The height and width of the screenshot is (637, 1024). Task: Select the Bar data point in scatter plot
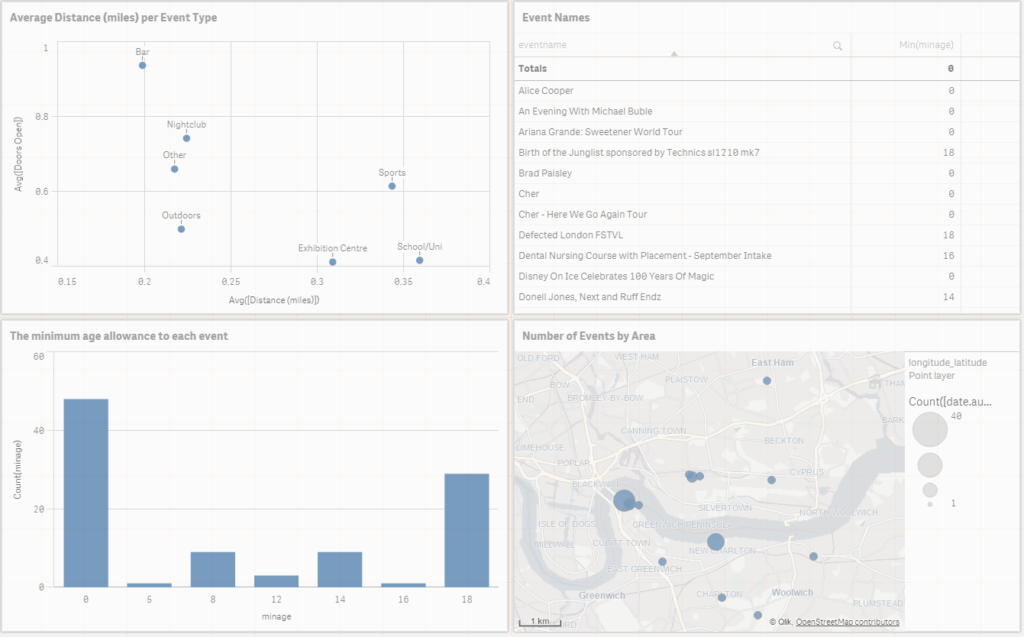click(142, 65)
